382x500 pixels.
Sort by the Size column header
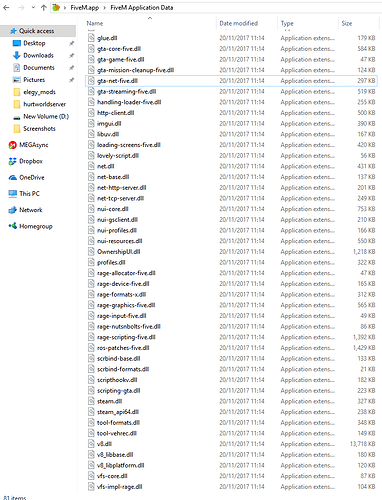(x=347, y=23)
